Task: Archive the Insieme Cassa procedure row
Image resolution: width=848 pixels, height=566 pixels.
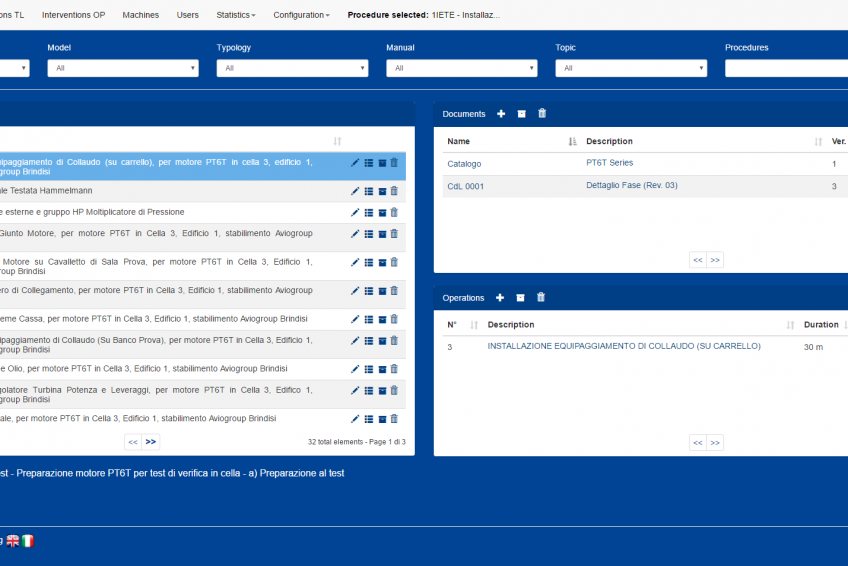Action: tap(381, 319)
